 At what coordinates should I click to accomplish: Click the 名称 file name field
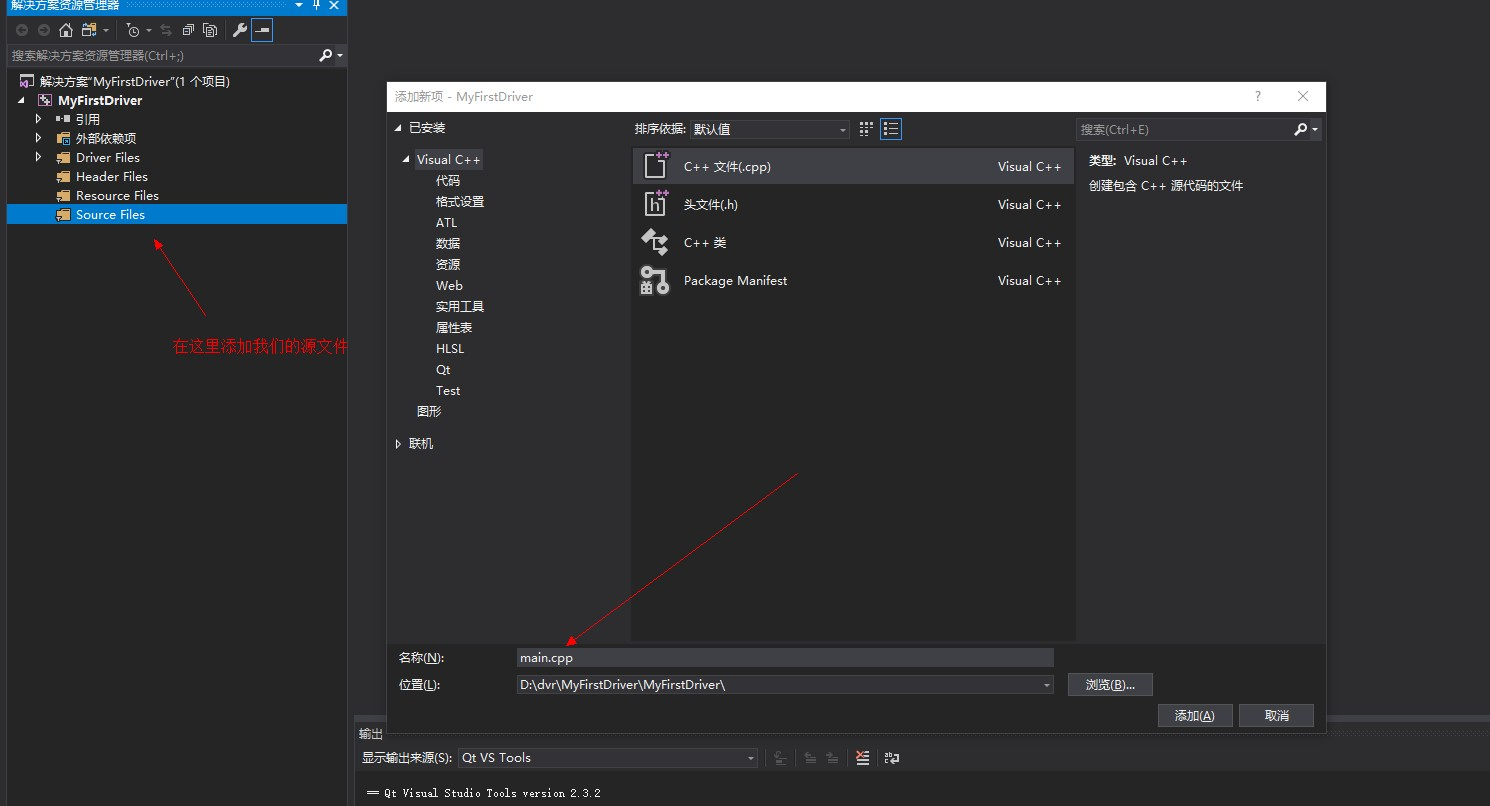785,657
